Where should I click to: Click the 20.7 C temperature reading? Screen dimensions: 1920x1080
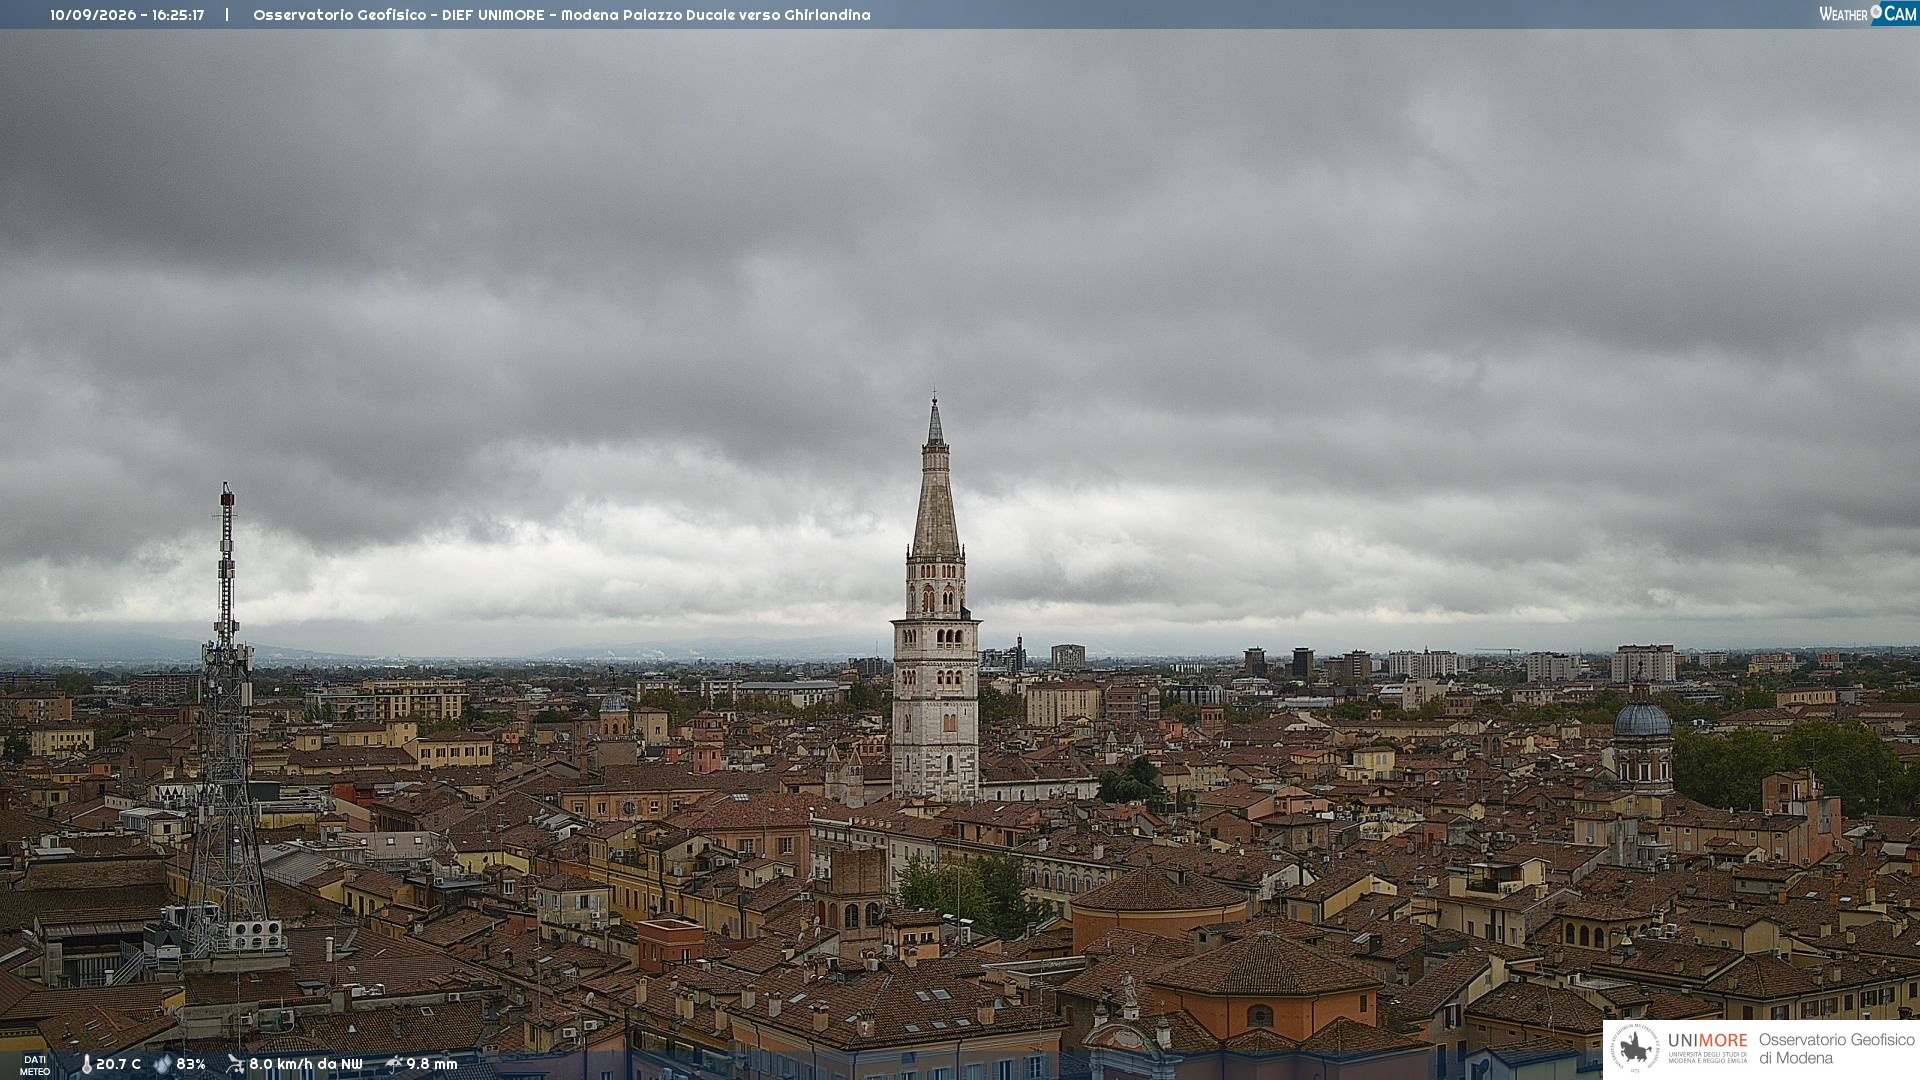pyautogui.click(x=118, y=1065)
